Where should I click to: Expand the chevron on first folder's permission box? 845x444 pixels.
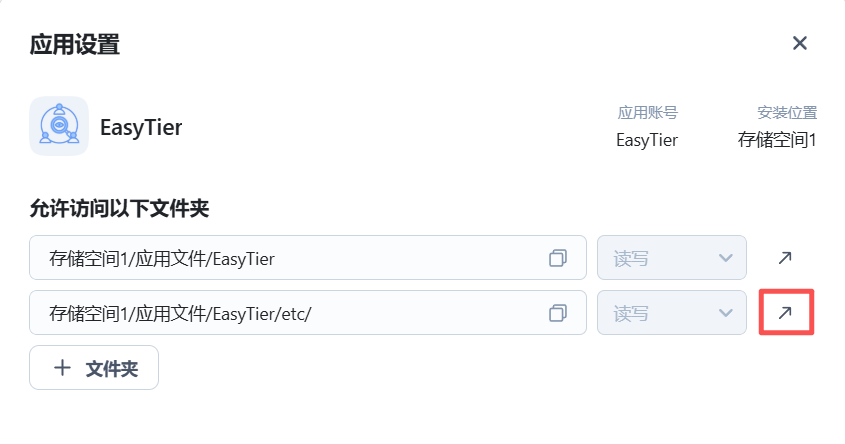coord(726,258)
